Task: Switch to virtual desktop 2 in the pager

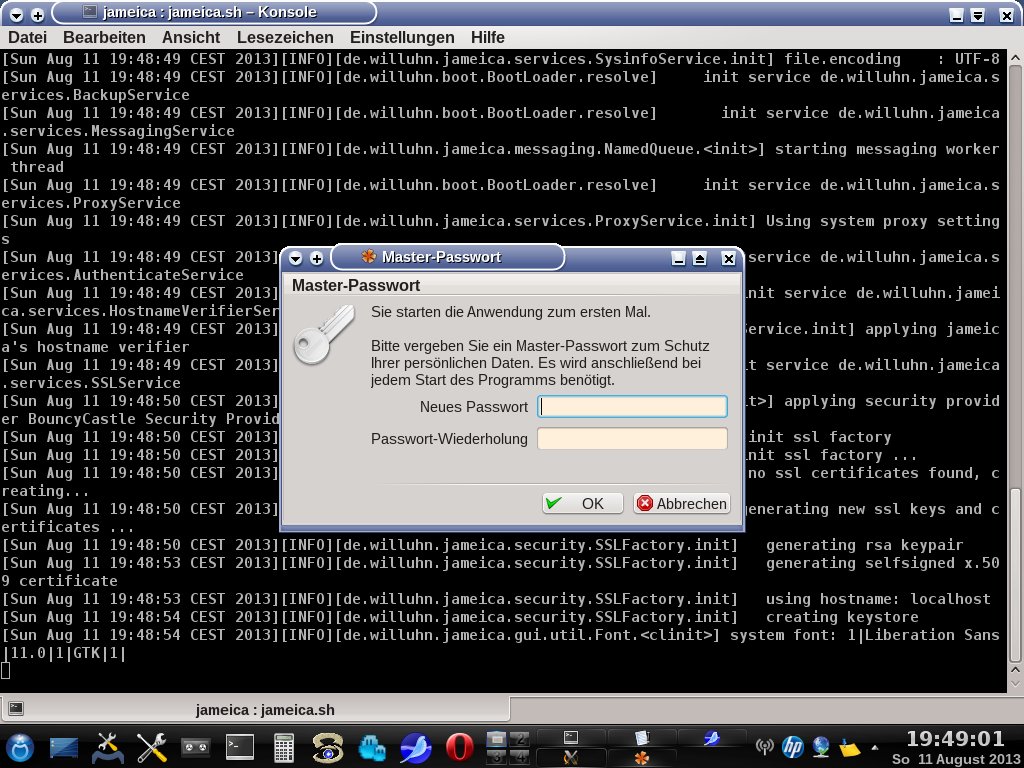Action: (x=519, y=739)
